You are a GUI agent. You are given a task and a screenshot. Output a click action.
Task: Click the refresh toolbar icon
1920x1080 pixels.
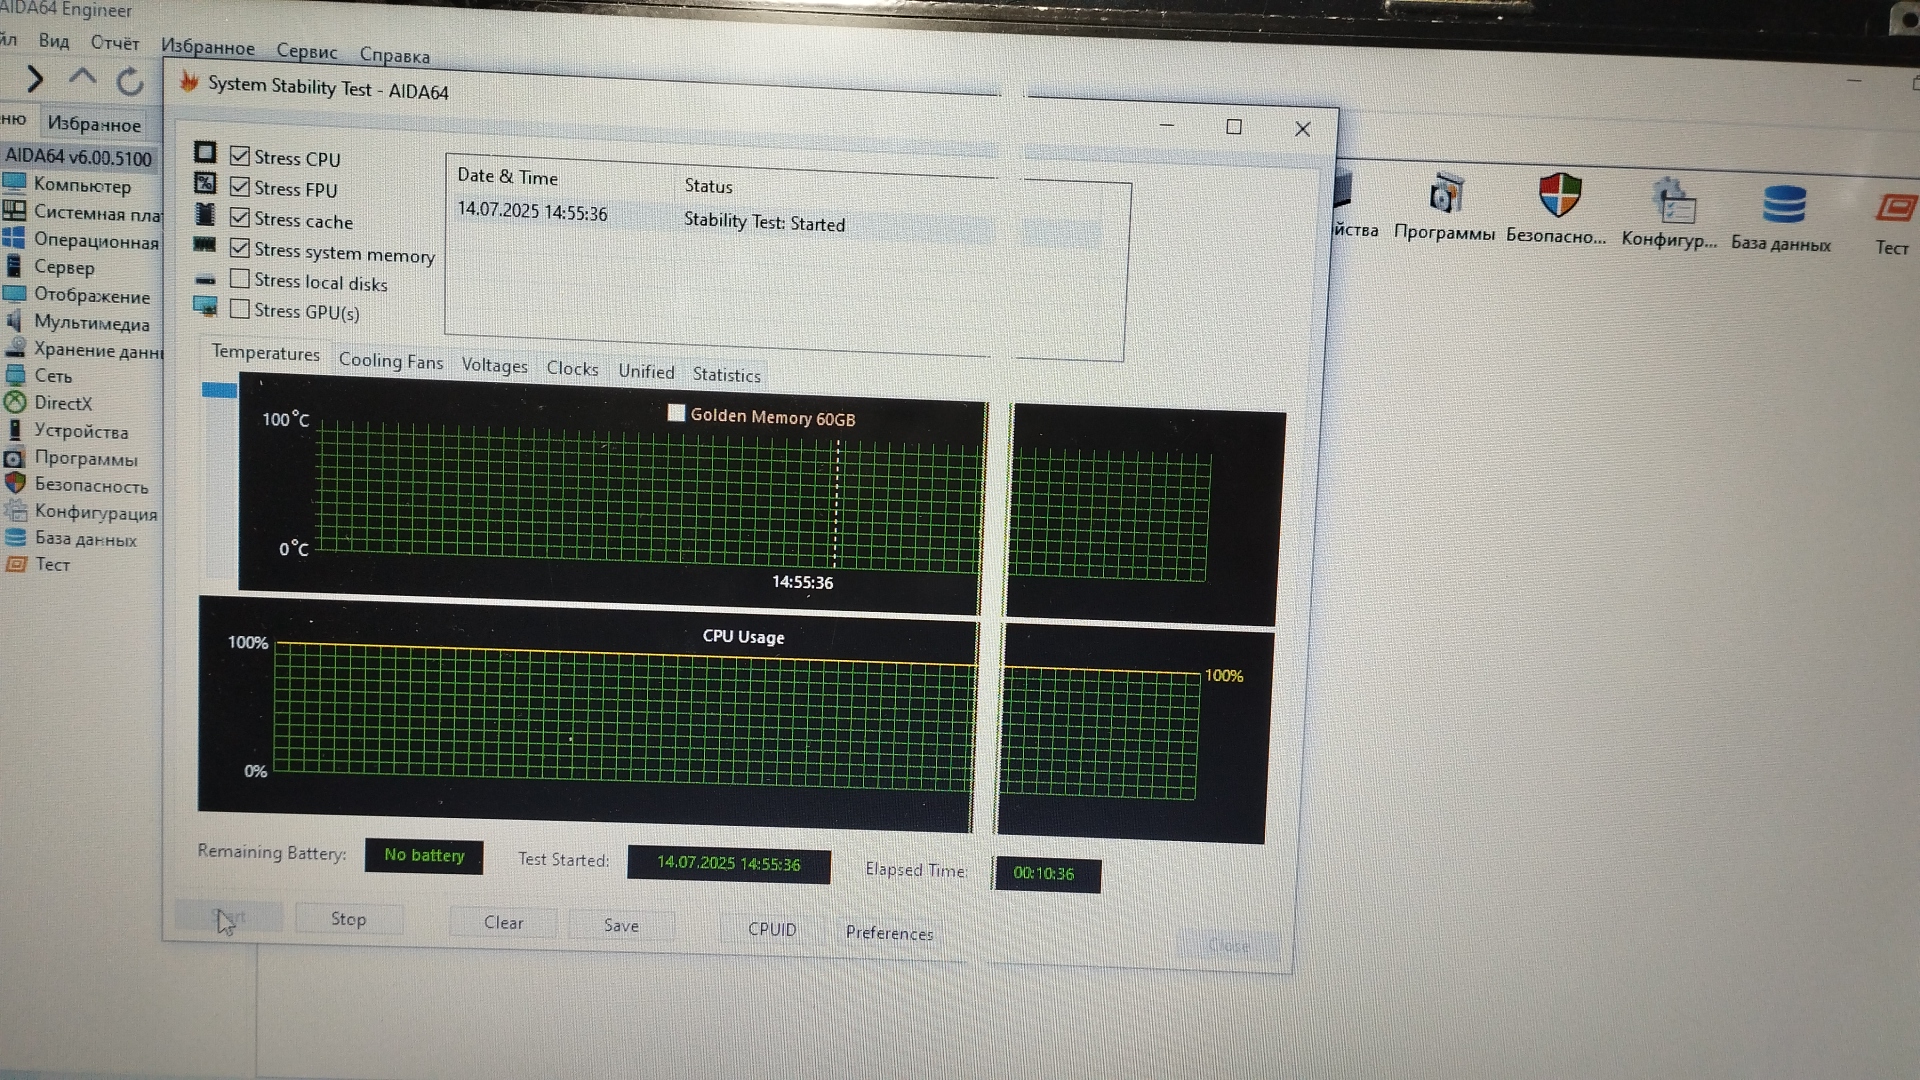point(130,81)
